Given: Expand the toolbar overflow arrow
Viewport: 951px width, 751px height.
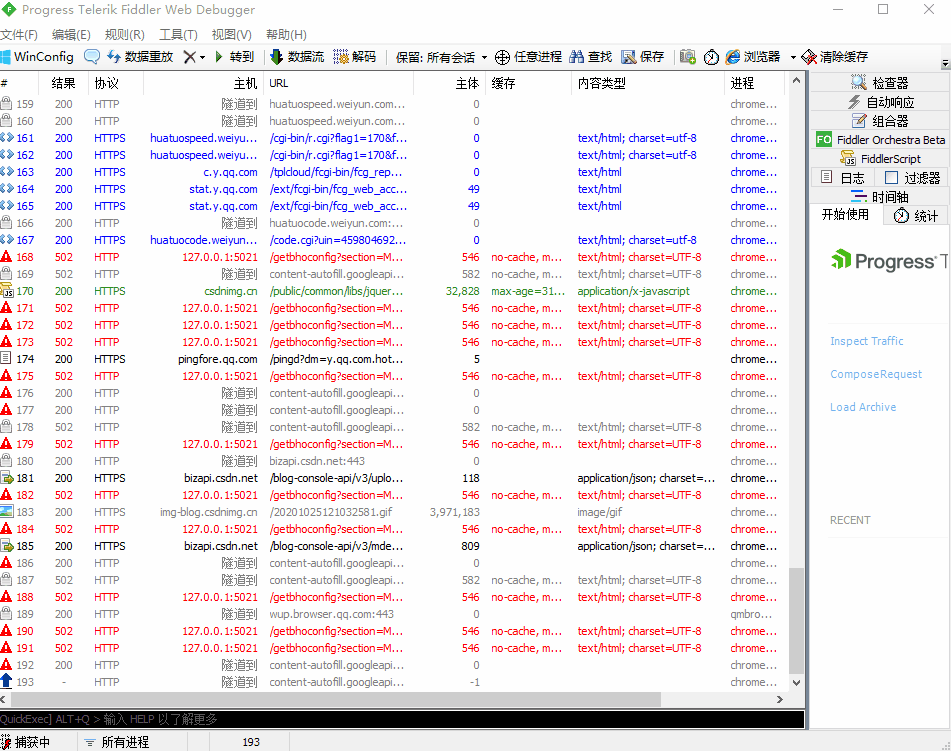Looking at the screenshot, I should [945, 63].
